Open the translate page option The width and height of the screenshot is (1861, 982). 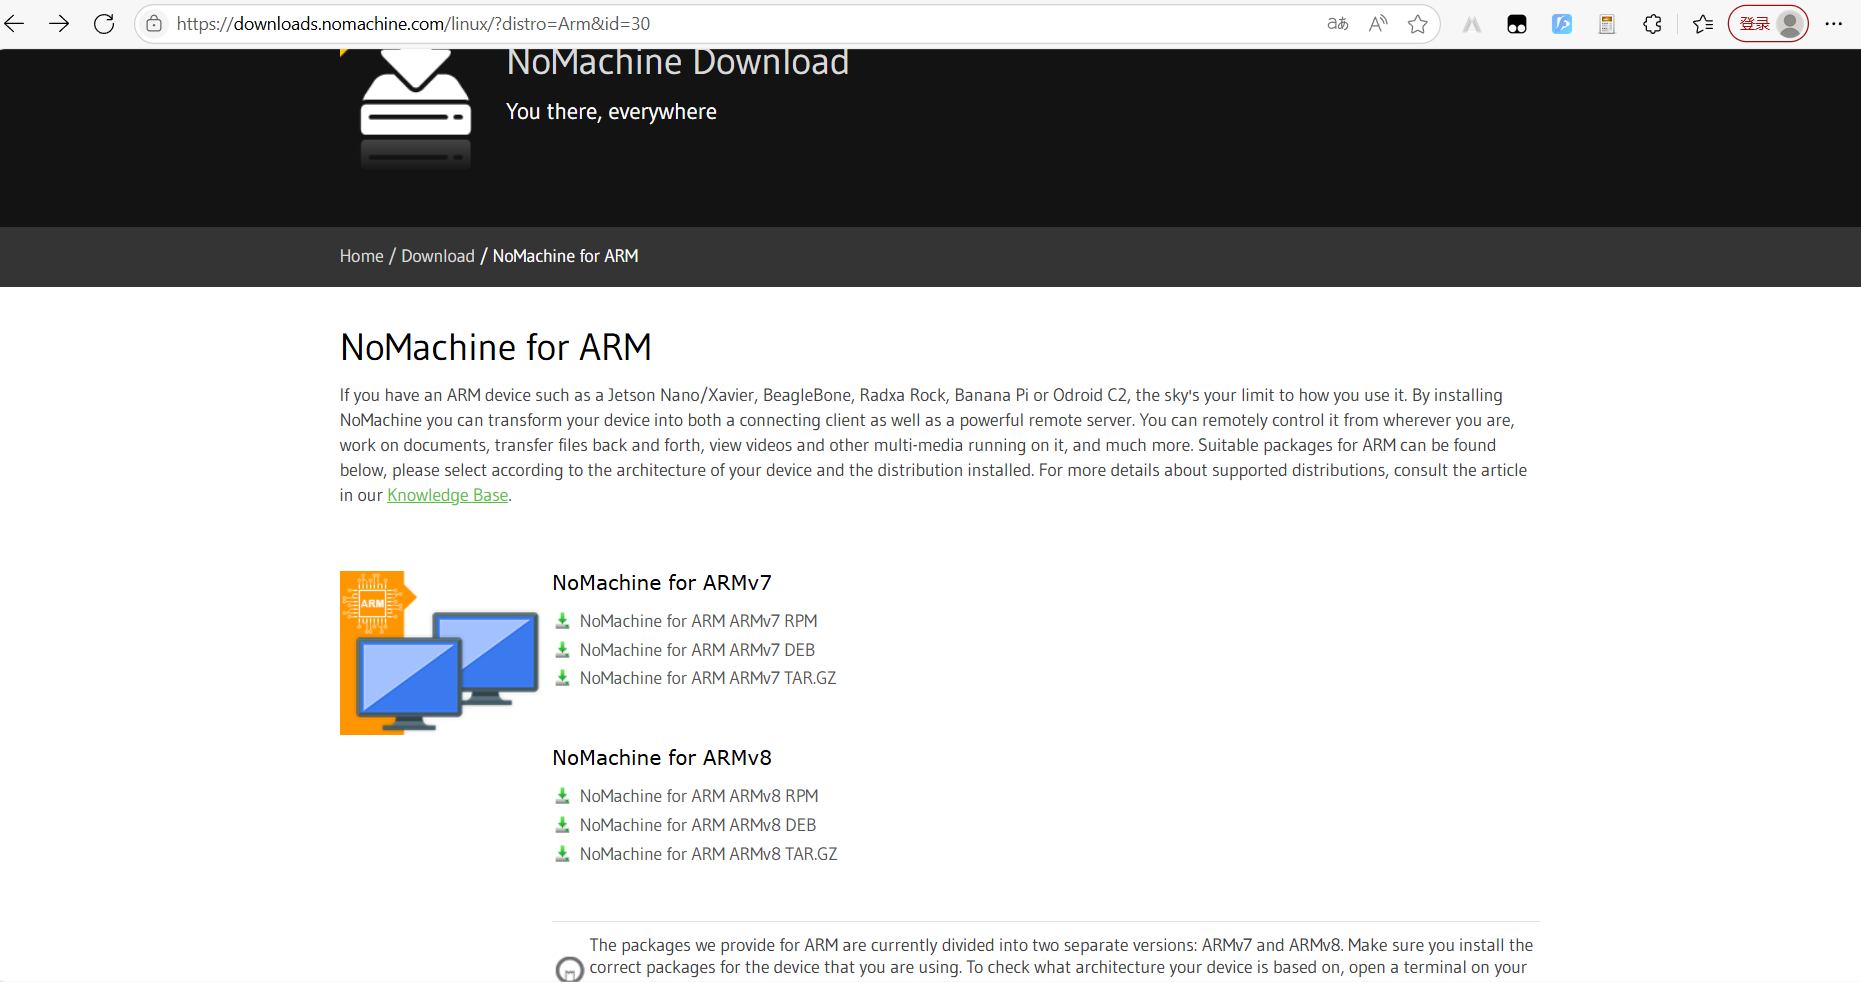(x=1338, y=24)
